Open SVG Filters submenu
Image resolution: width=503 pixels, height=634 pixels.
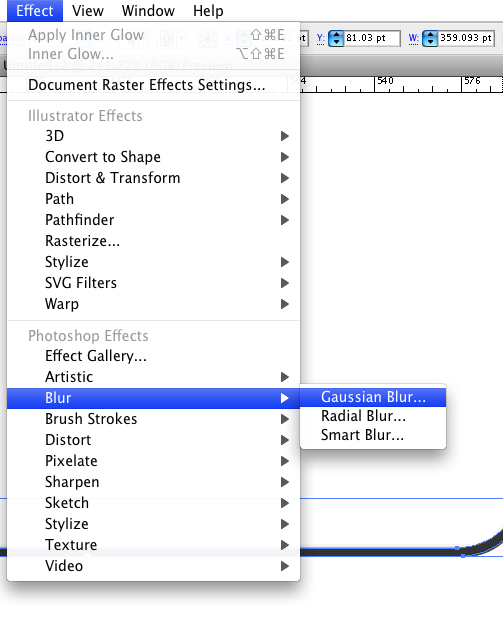click(153, 283)
